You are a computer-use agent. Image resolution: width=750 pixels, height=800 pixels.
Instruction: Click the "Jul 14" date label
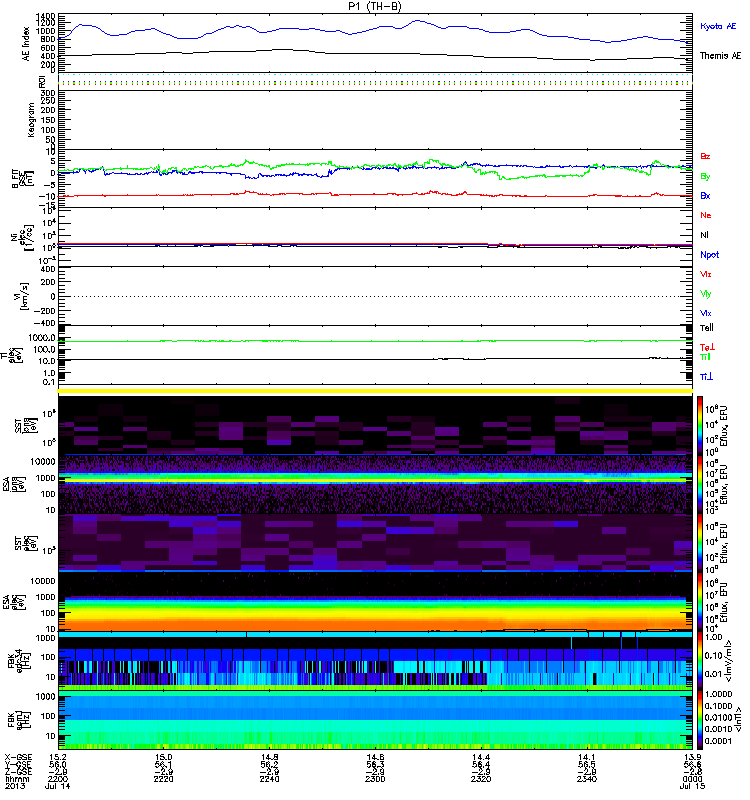[x=57, y=786]
